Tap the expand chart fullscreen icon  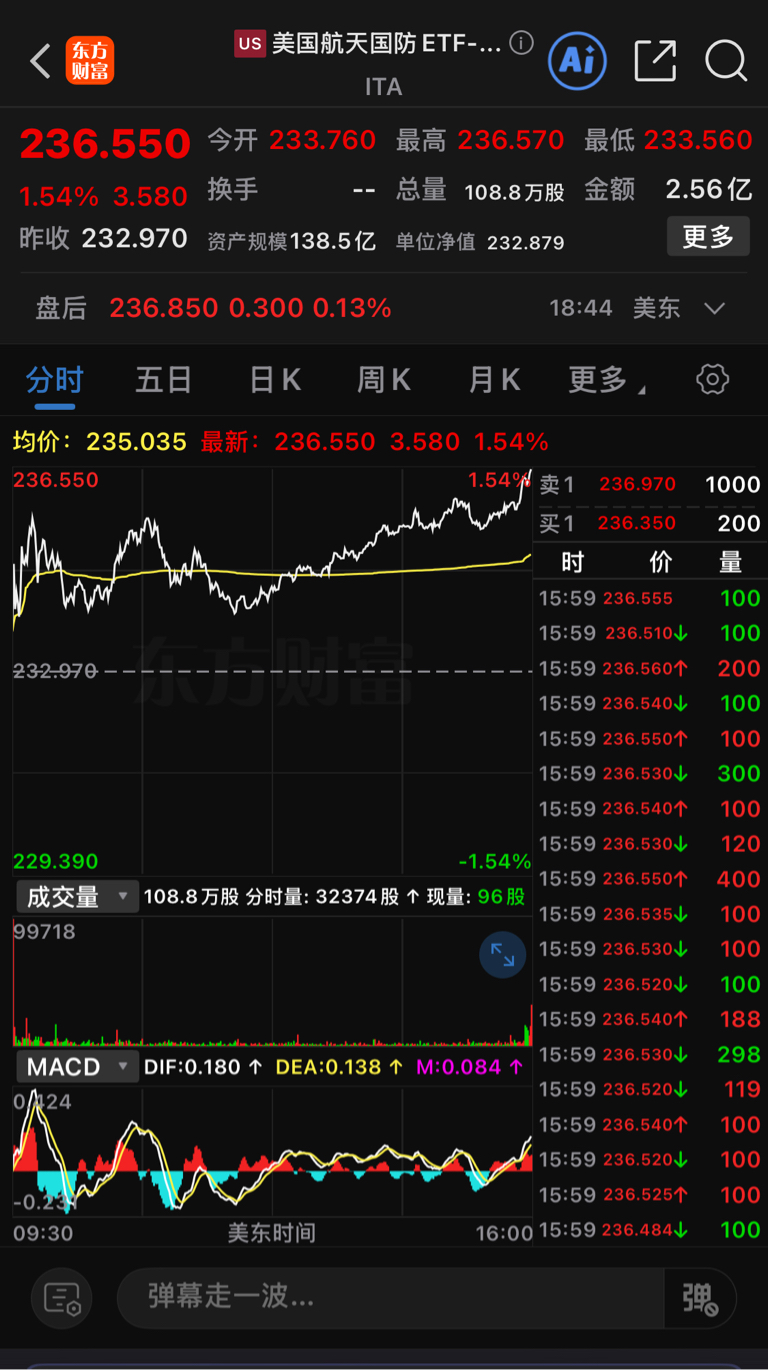503,956
